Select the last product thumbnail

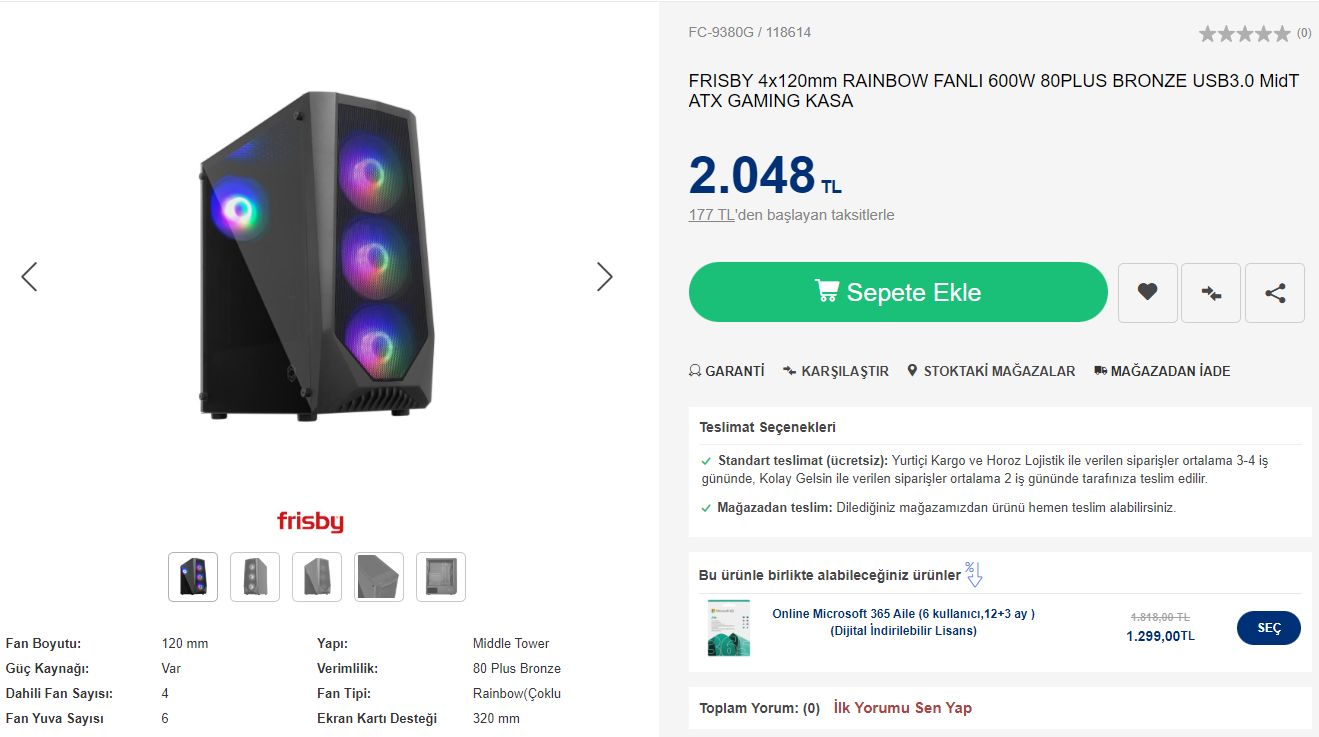(441, 577)
